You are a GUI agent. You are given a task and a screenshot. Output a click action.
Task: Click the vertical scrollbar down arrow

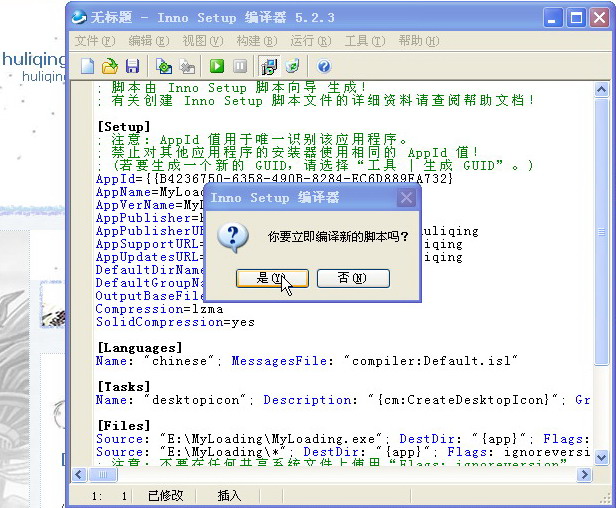601,457
